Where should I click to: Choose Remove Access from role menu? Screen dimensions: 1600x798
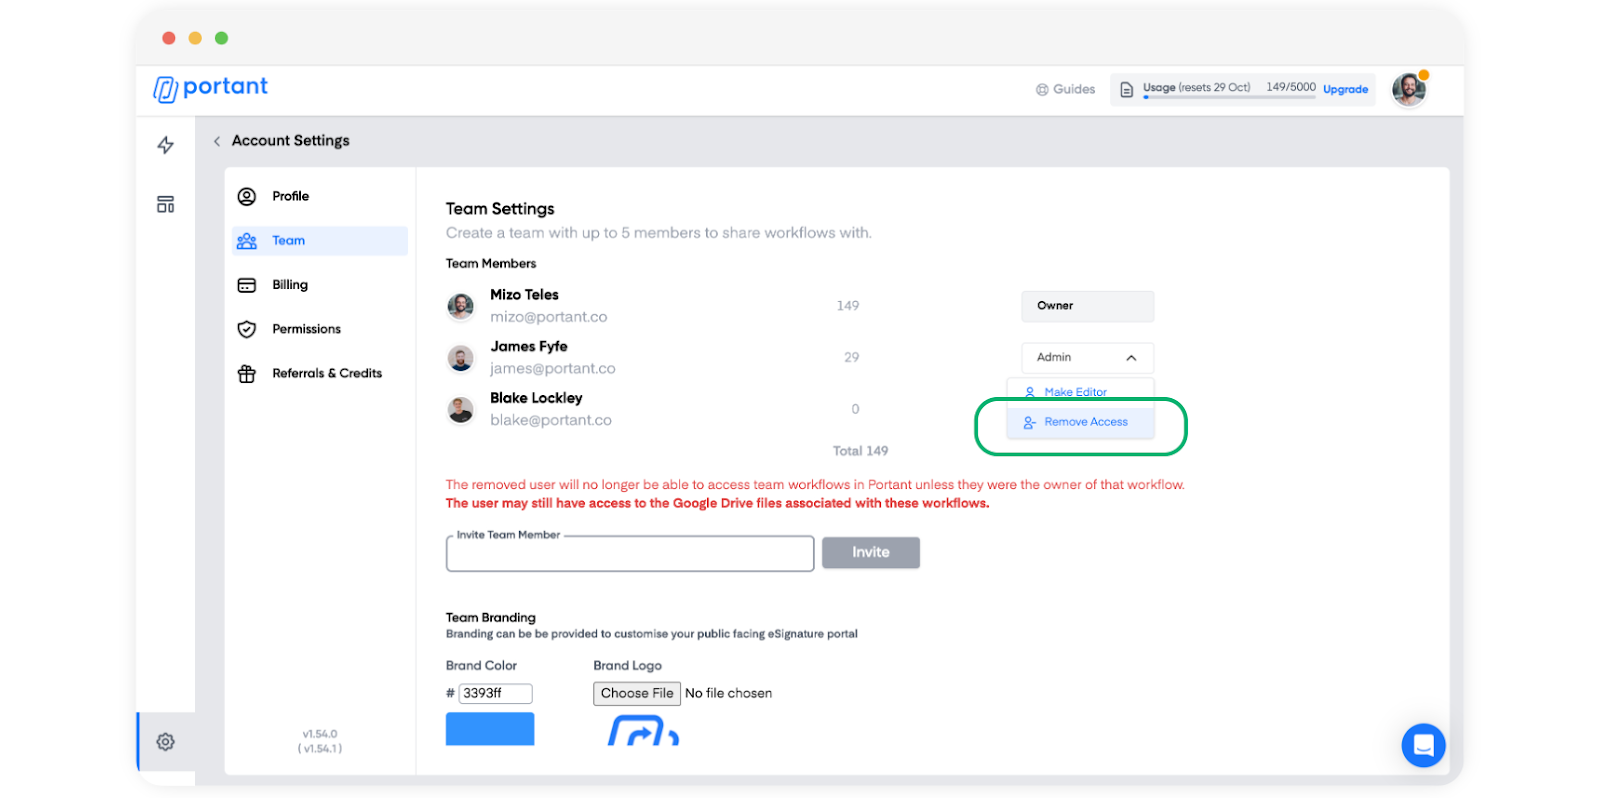tap(1080, 422)
